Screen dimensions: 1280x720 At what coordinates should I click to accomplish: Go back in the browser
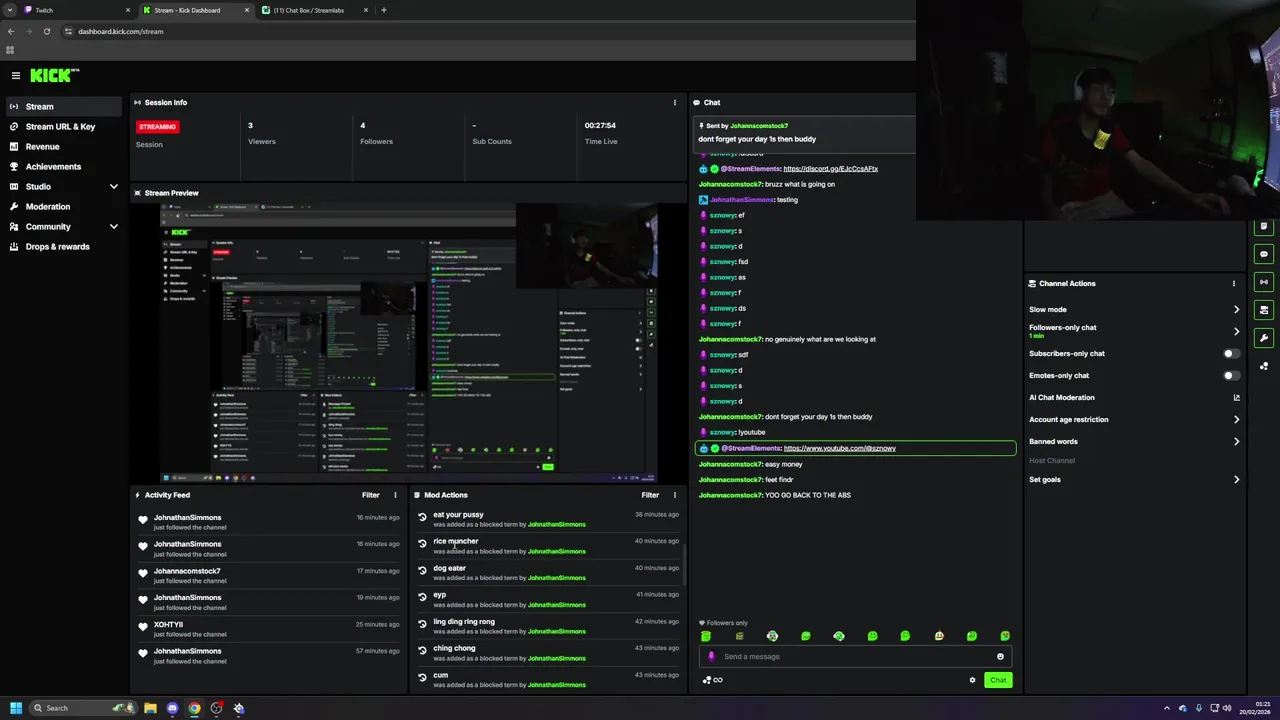[x=11, y=31]
